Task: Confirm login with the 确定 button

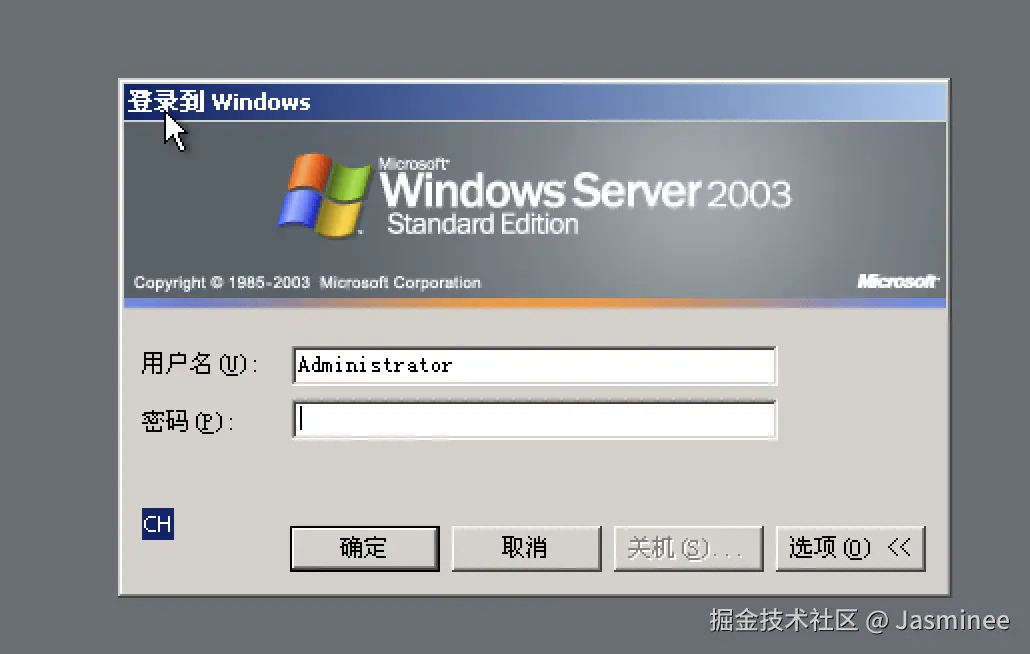Action: (365, 548)
